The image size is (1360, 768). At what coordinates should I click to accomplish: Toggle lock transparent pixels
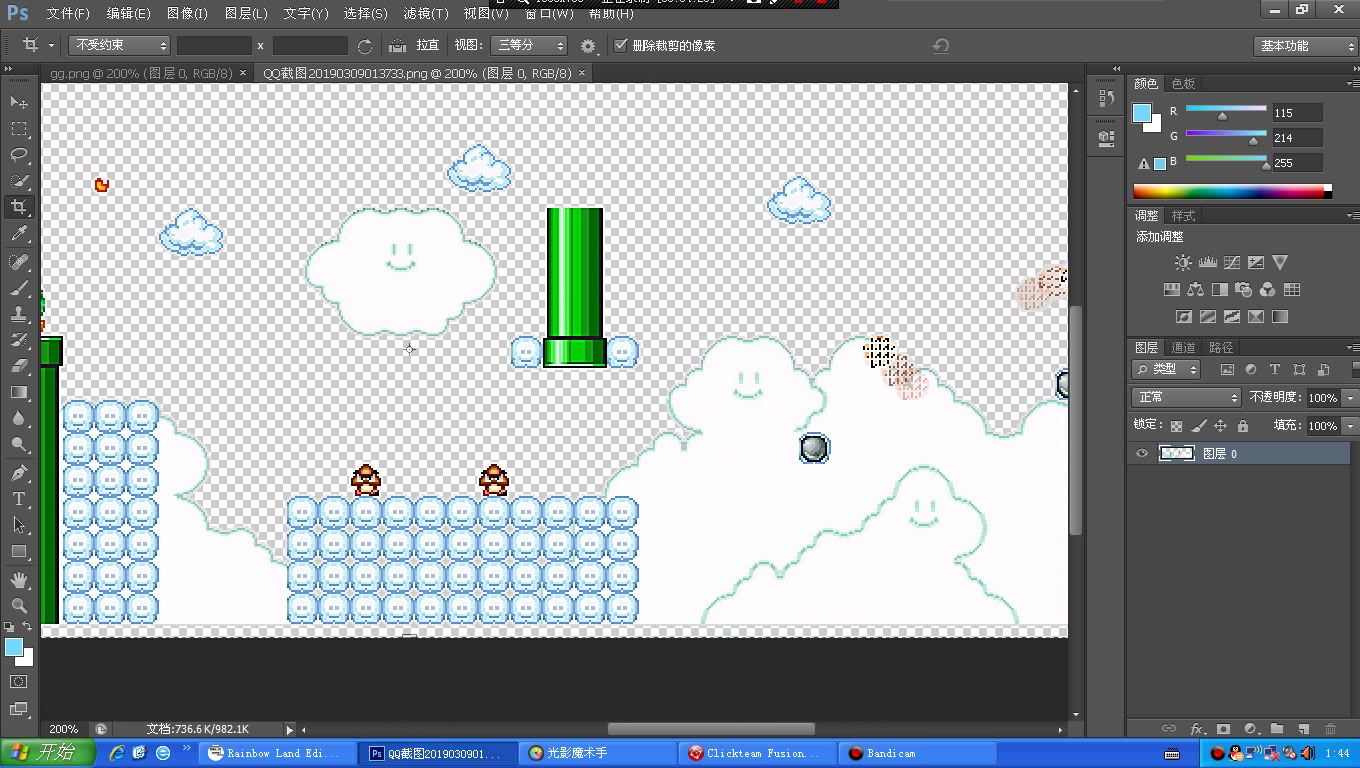pos(1176,426)
